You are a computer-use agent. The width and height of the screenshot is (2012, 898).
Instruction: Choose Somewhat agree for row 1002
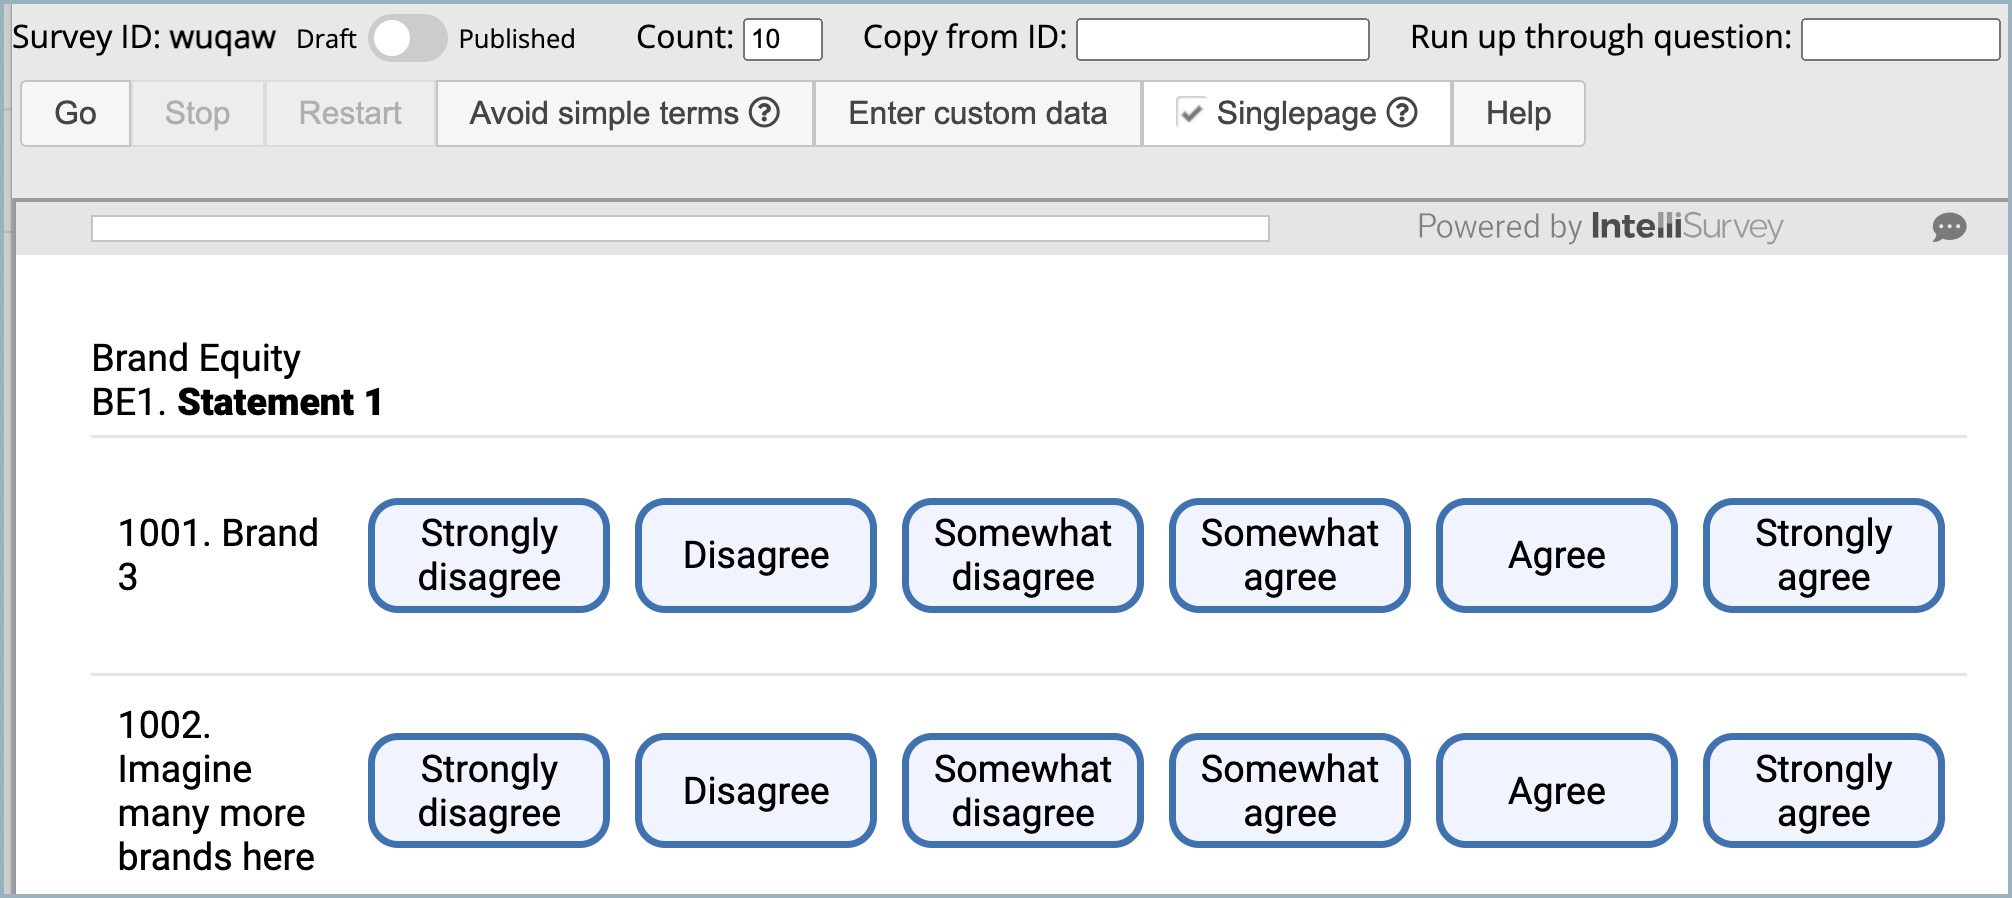pos(1290,791)
